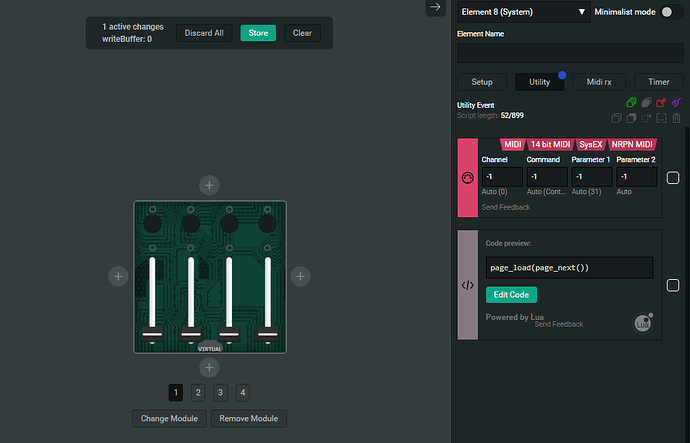Click the first fader on the module
690x443 pixels.
coord(152,300)
